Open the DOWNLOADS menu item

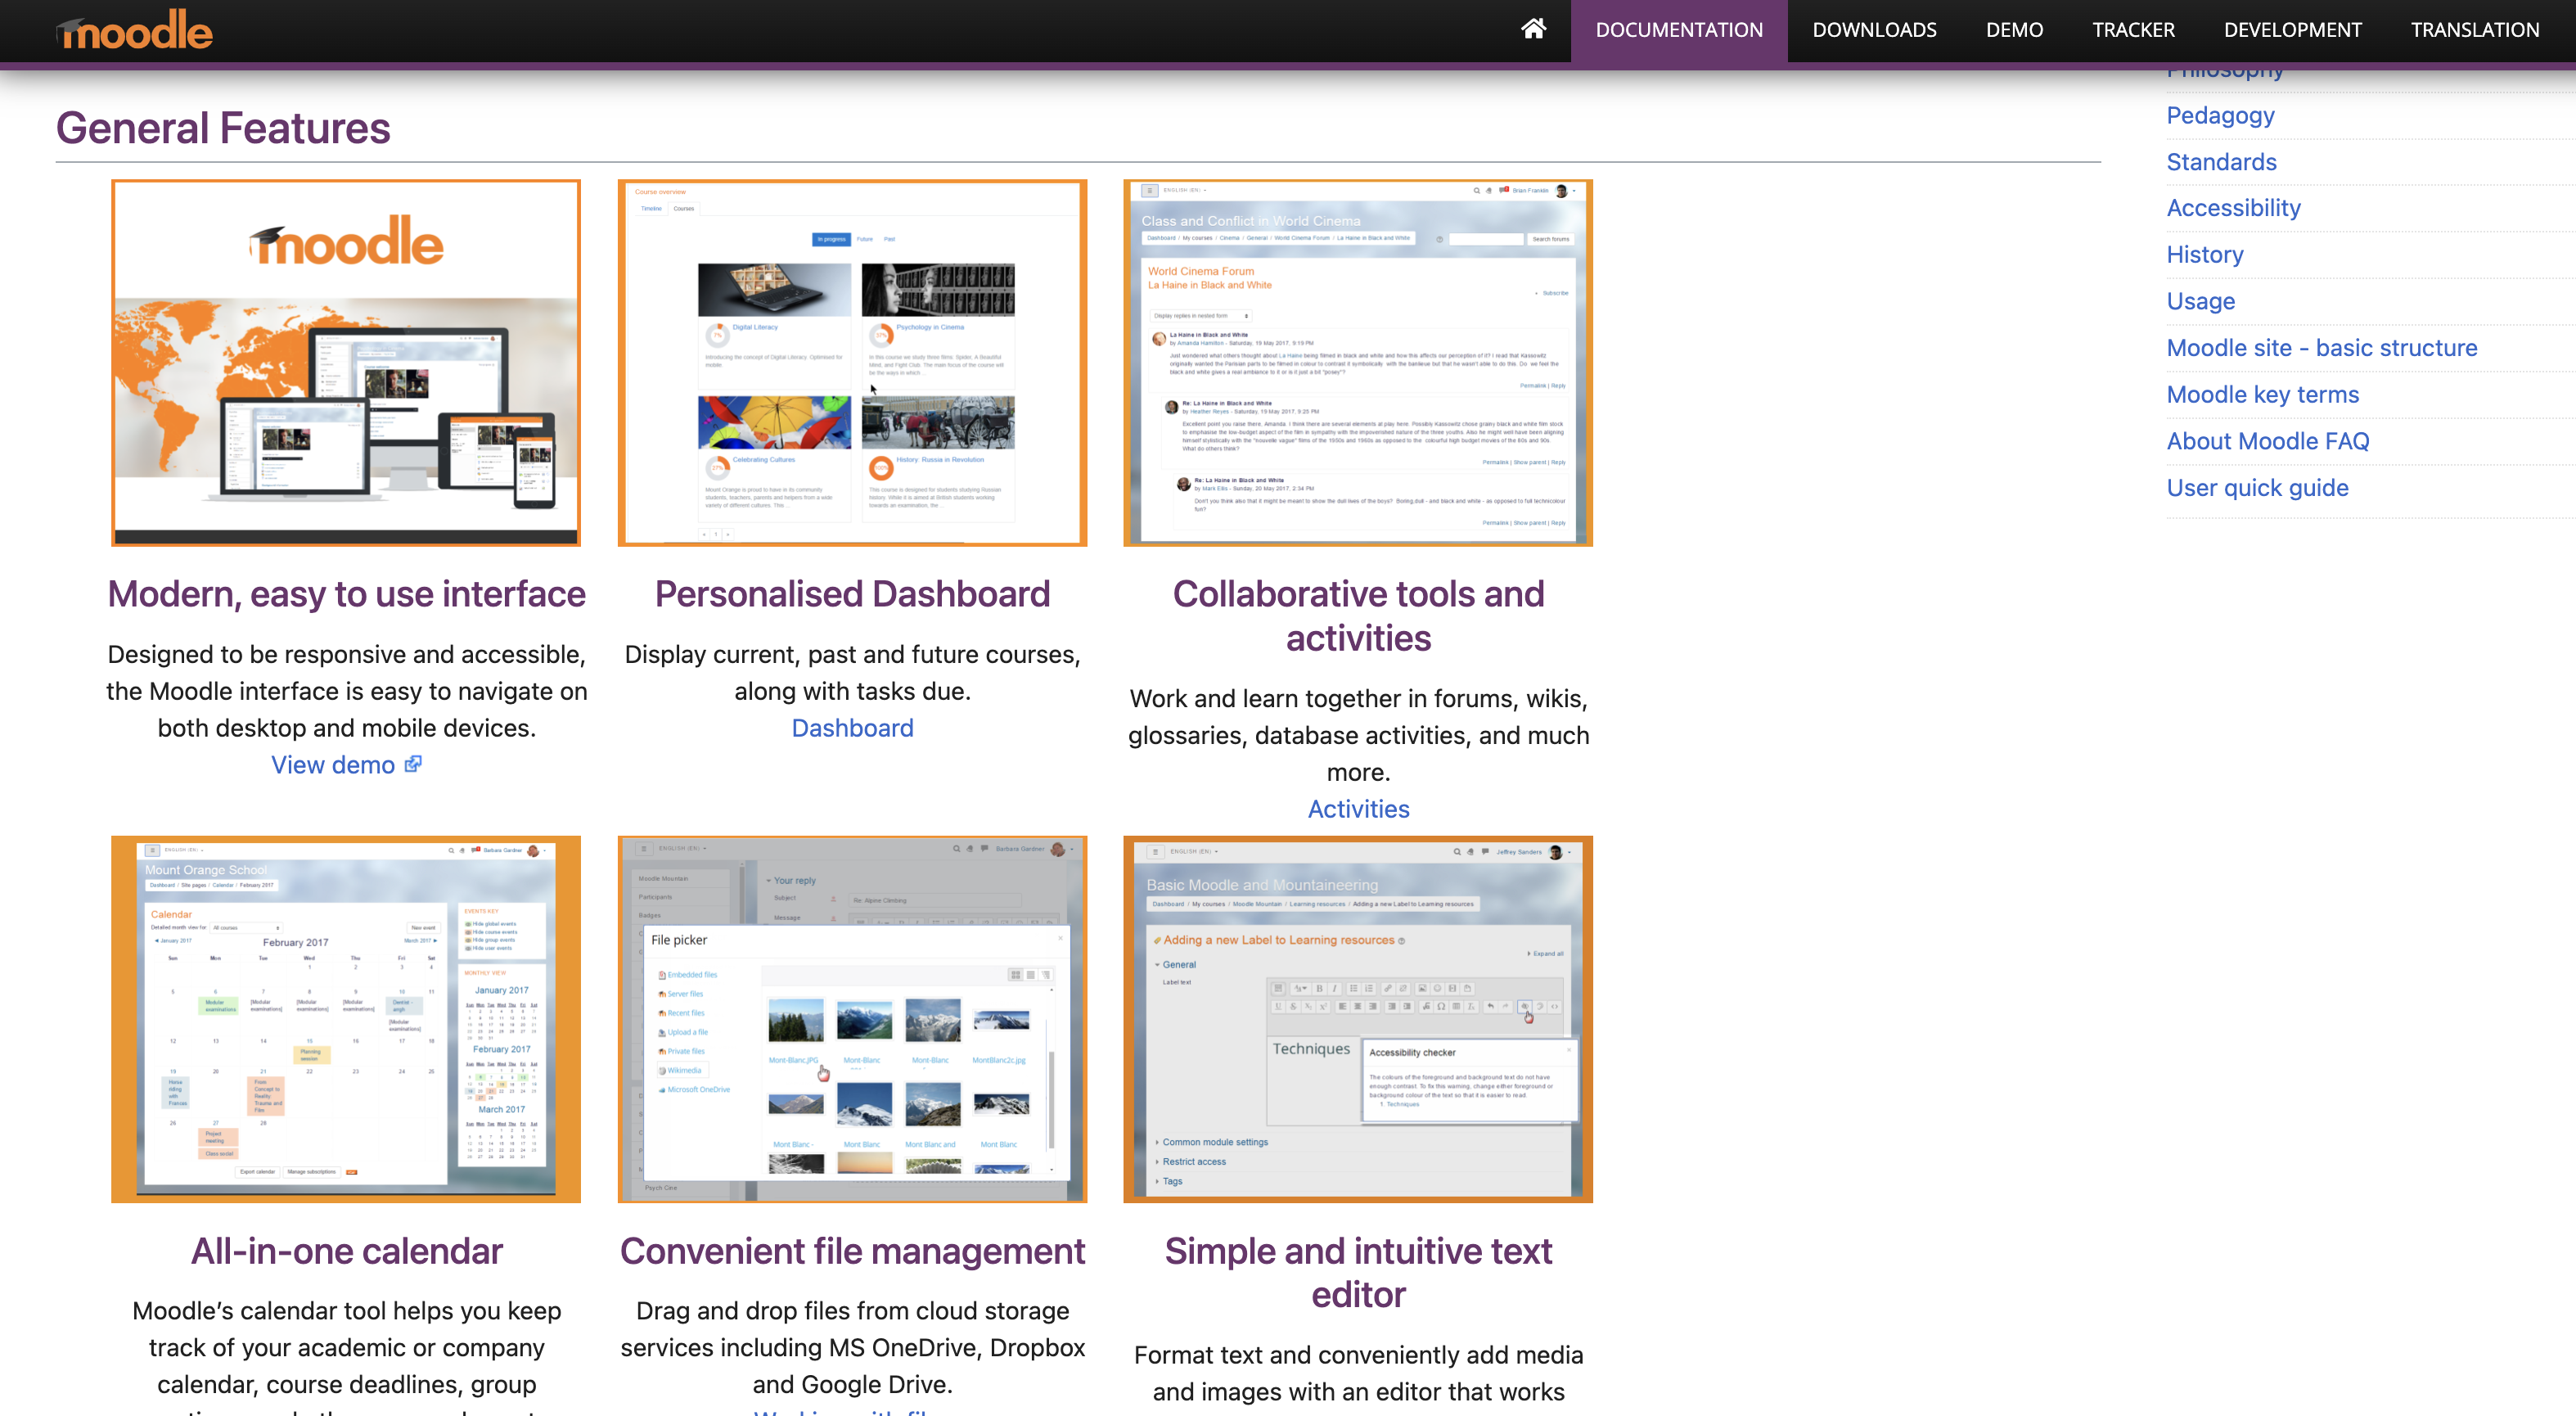coord(1874,30)
